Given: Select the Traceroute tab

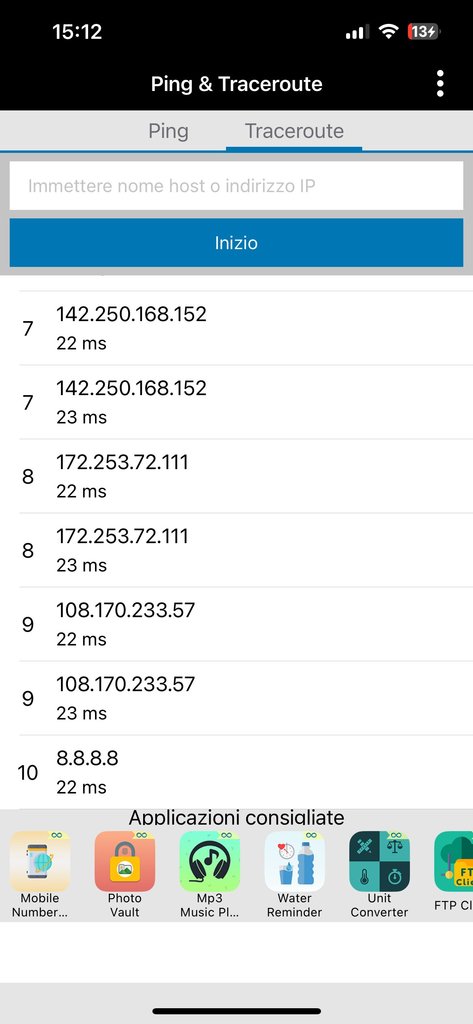Looking at the screenshot, I should tap(294, 131).
